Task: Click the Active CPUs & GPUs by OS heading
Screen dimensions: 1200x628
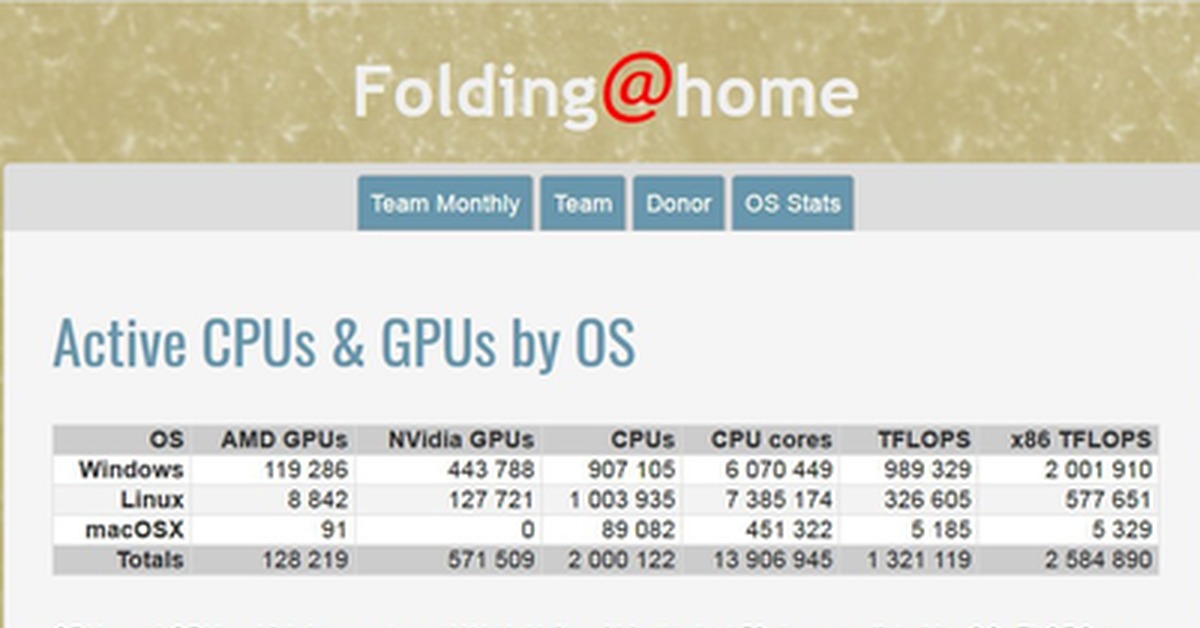Action: coord(343,343)
